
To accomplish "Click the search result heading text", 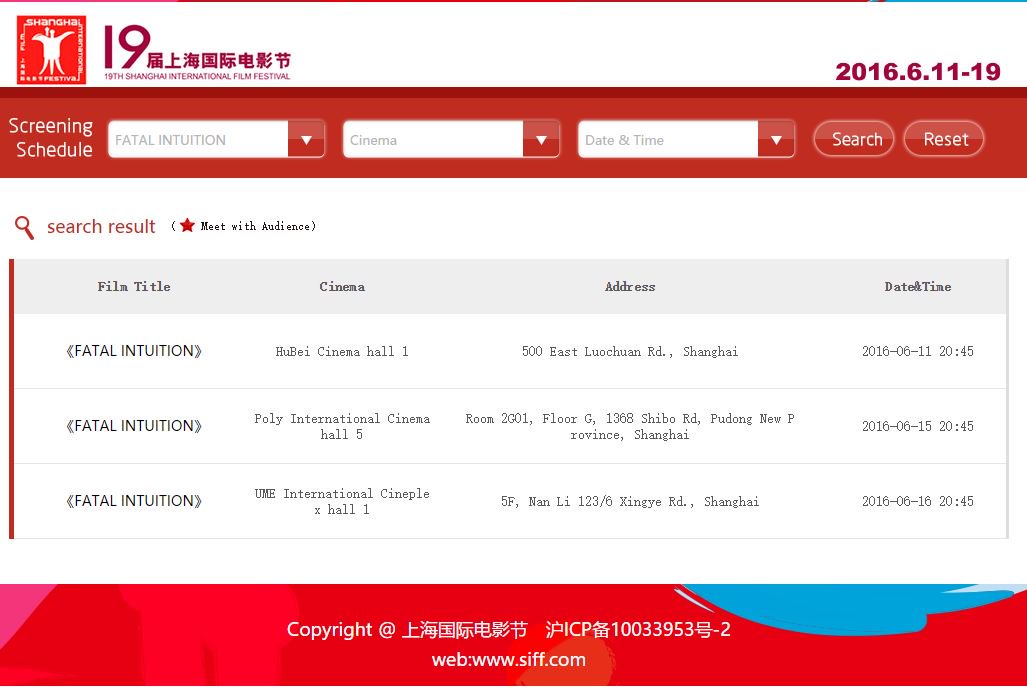I will coord(101,227).
